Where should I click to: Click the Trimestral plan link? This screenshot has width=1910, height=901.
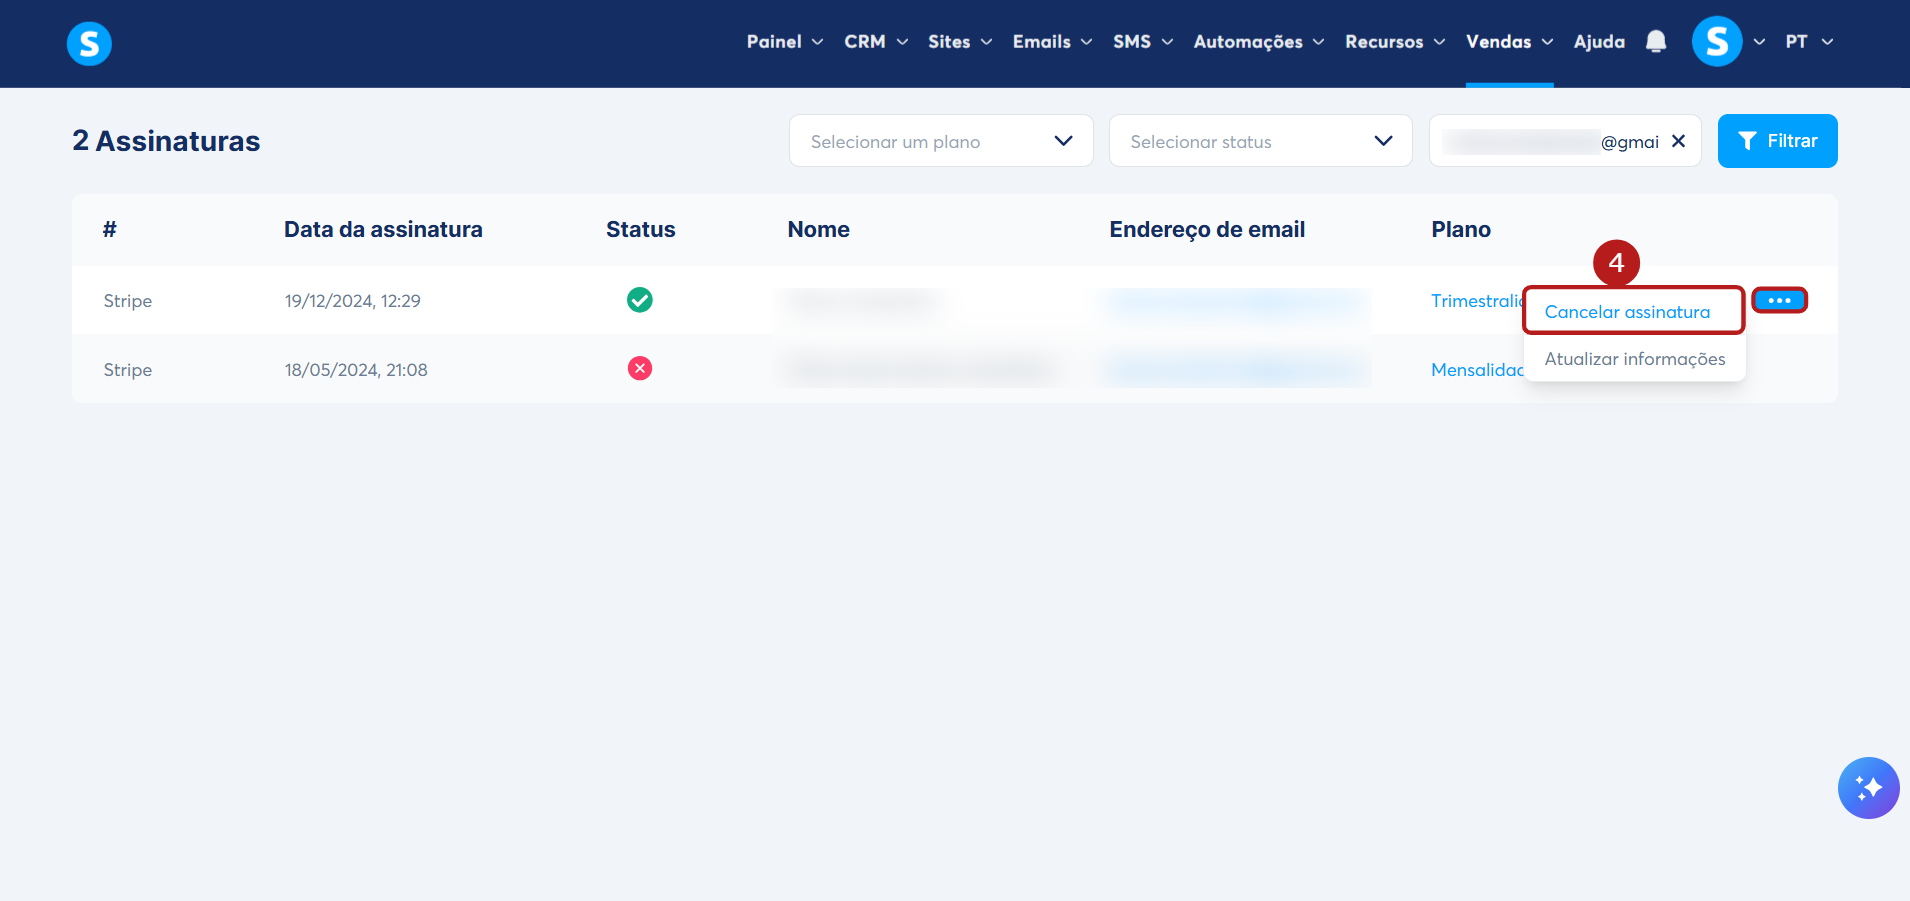coord(1477,301)
